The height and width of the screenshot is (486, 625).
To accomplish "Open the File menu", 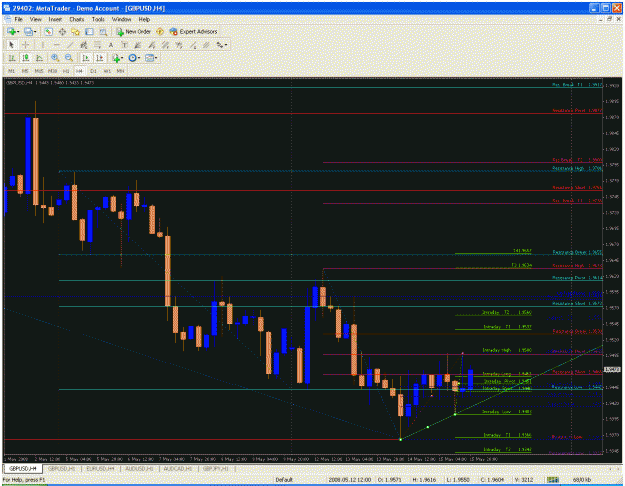I will click(x=18, y=19).
